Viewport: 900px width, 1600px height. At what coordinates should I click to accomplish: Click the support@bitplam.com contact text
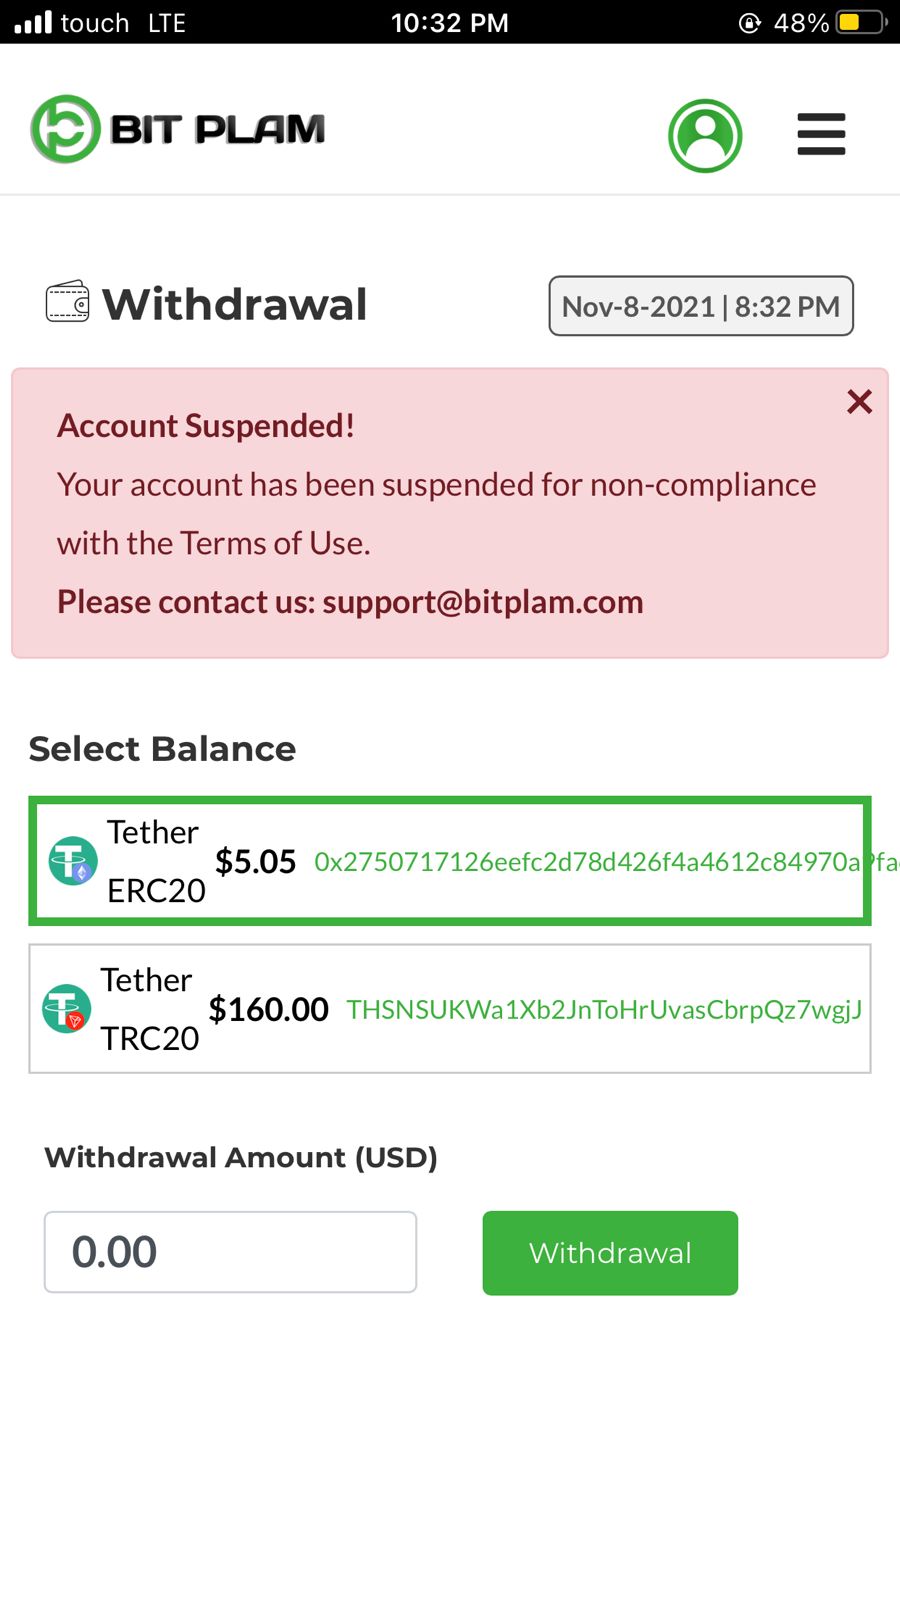(x=483, y=602)
